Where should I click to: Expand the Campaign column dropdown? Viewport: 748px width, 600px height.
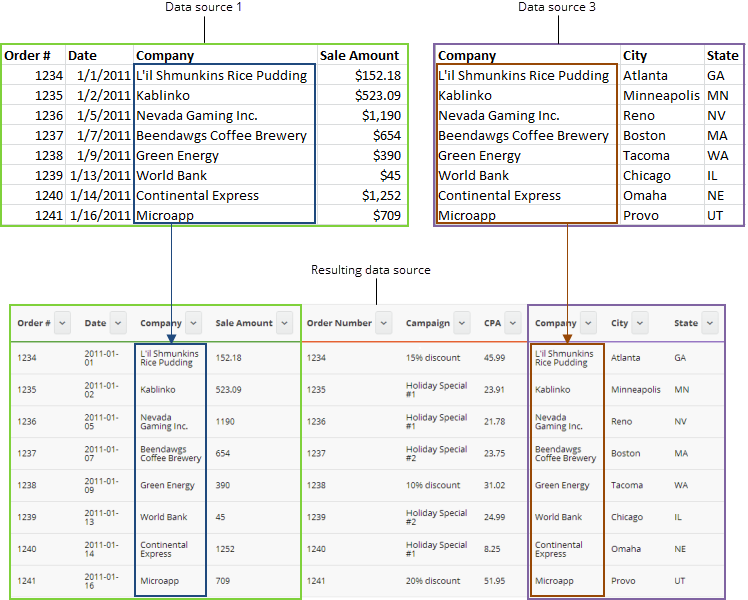click(x=462, y=323)
